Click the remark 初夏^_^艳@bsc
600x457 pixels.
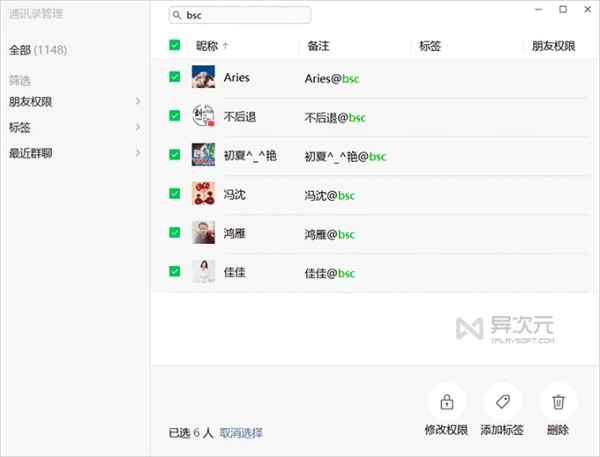click(346, 157)
